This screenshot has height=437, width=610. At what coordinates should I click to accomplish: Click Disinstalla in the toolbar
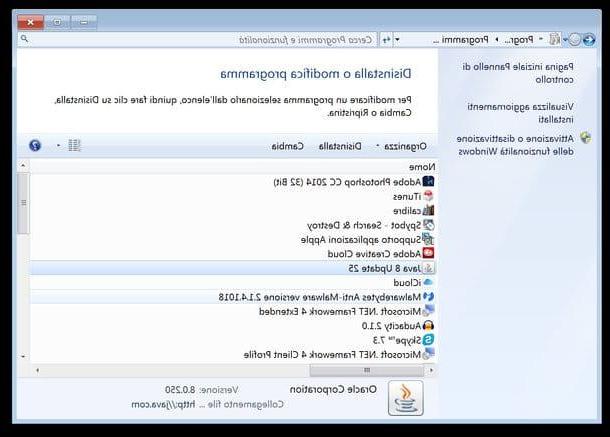(x=340, y=146)
